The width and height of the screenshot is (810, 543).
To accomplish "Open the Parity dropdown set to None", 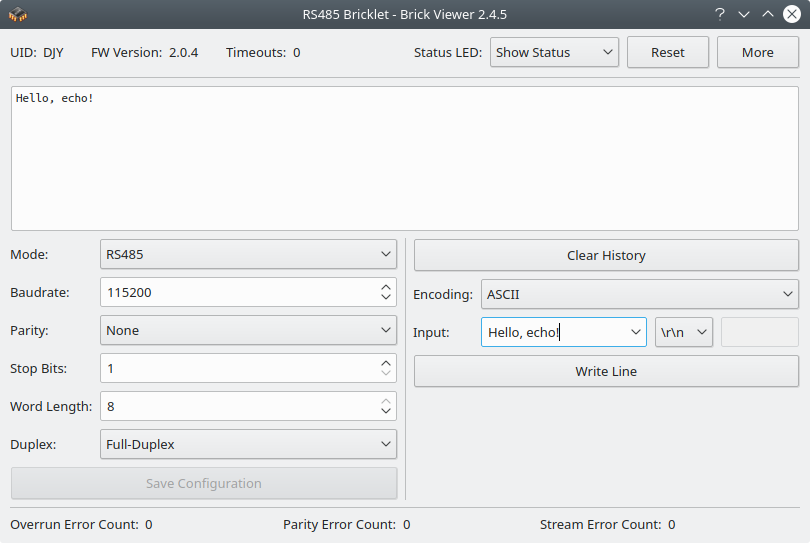I will 248,331.
